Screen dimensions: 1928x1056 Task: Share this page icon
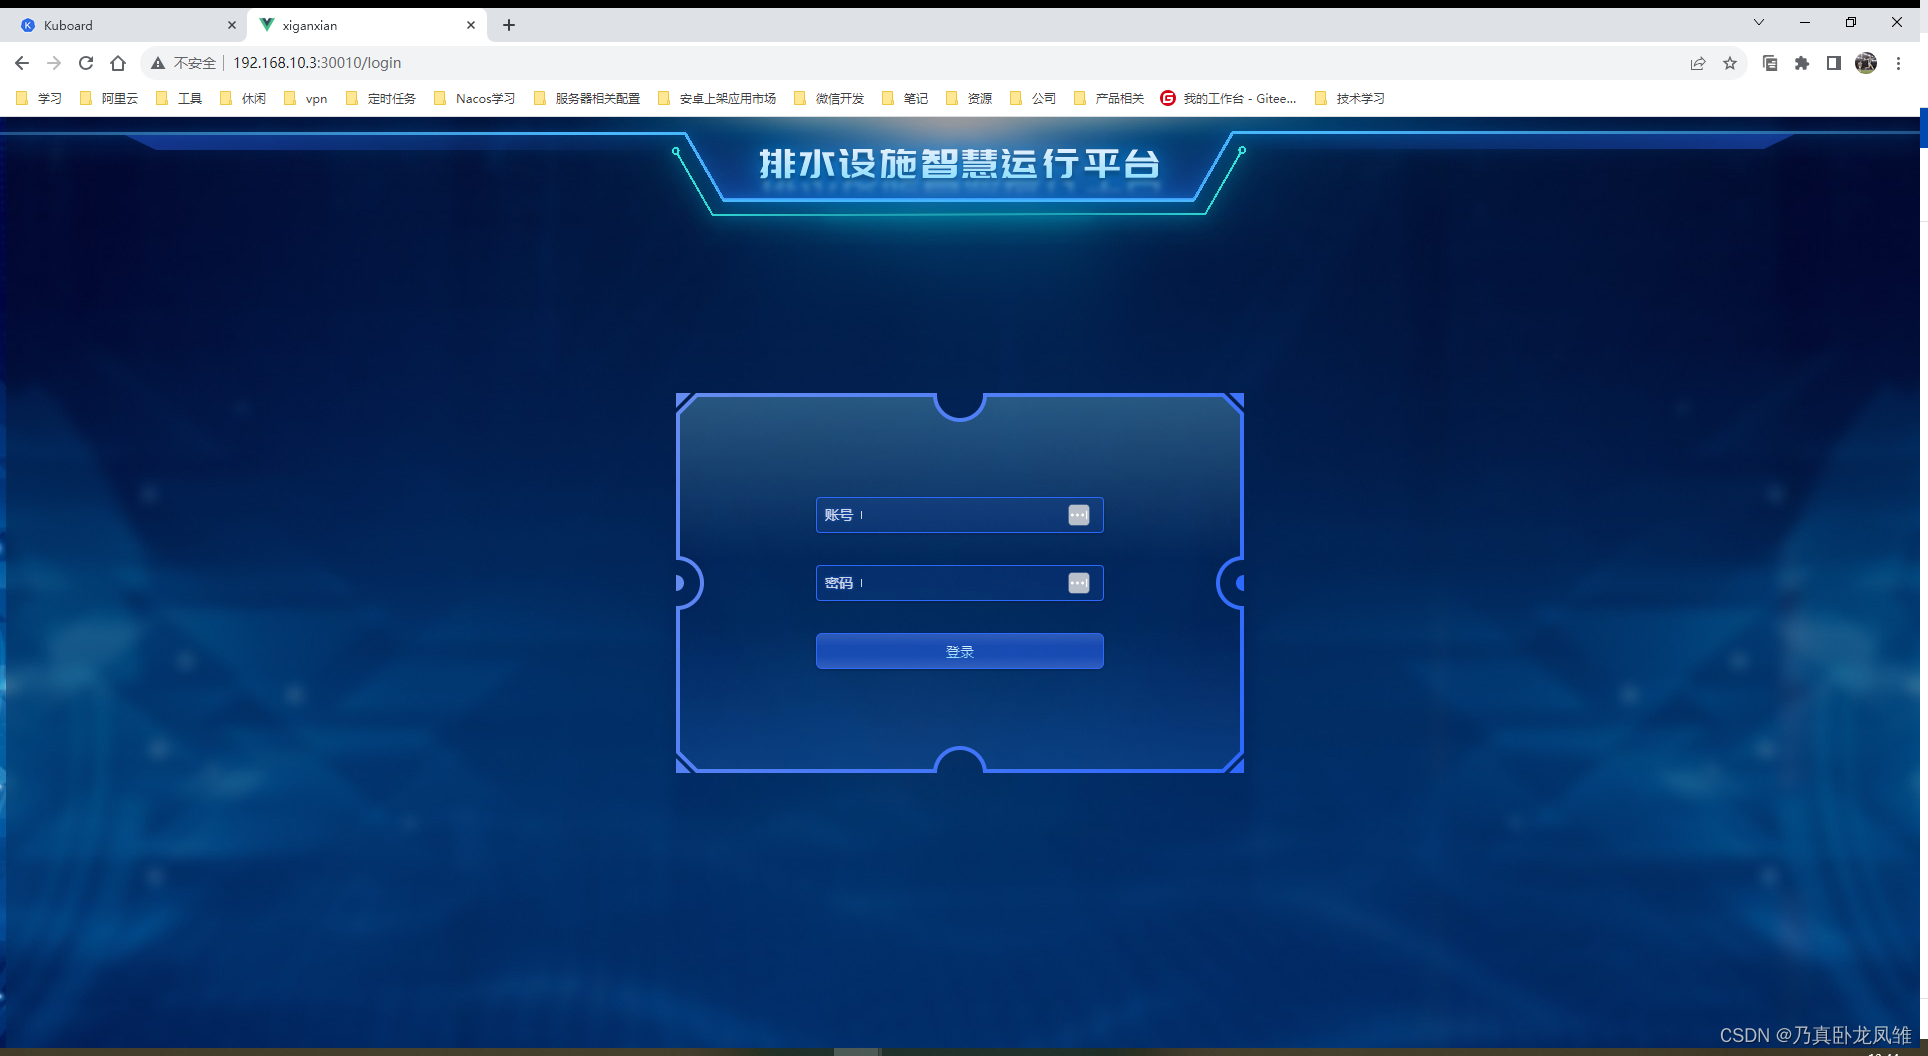tap(1698, 63)
